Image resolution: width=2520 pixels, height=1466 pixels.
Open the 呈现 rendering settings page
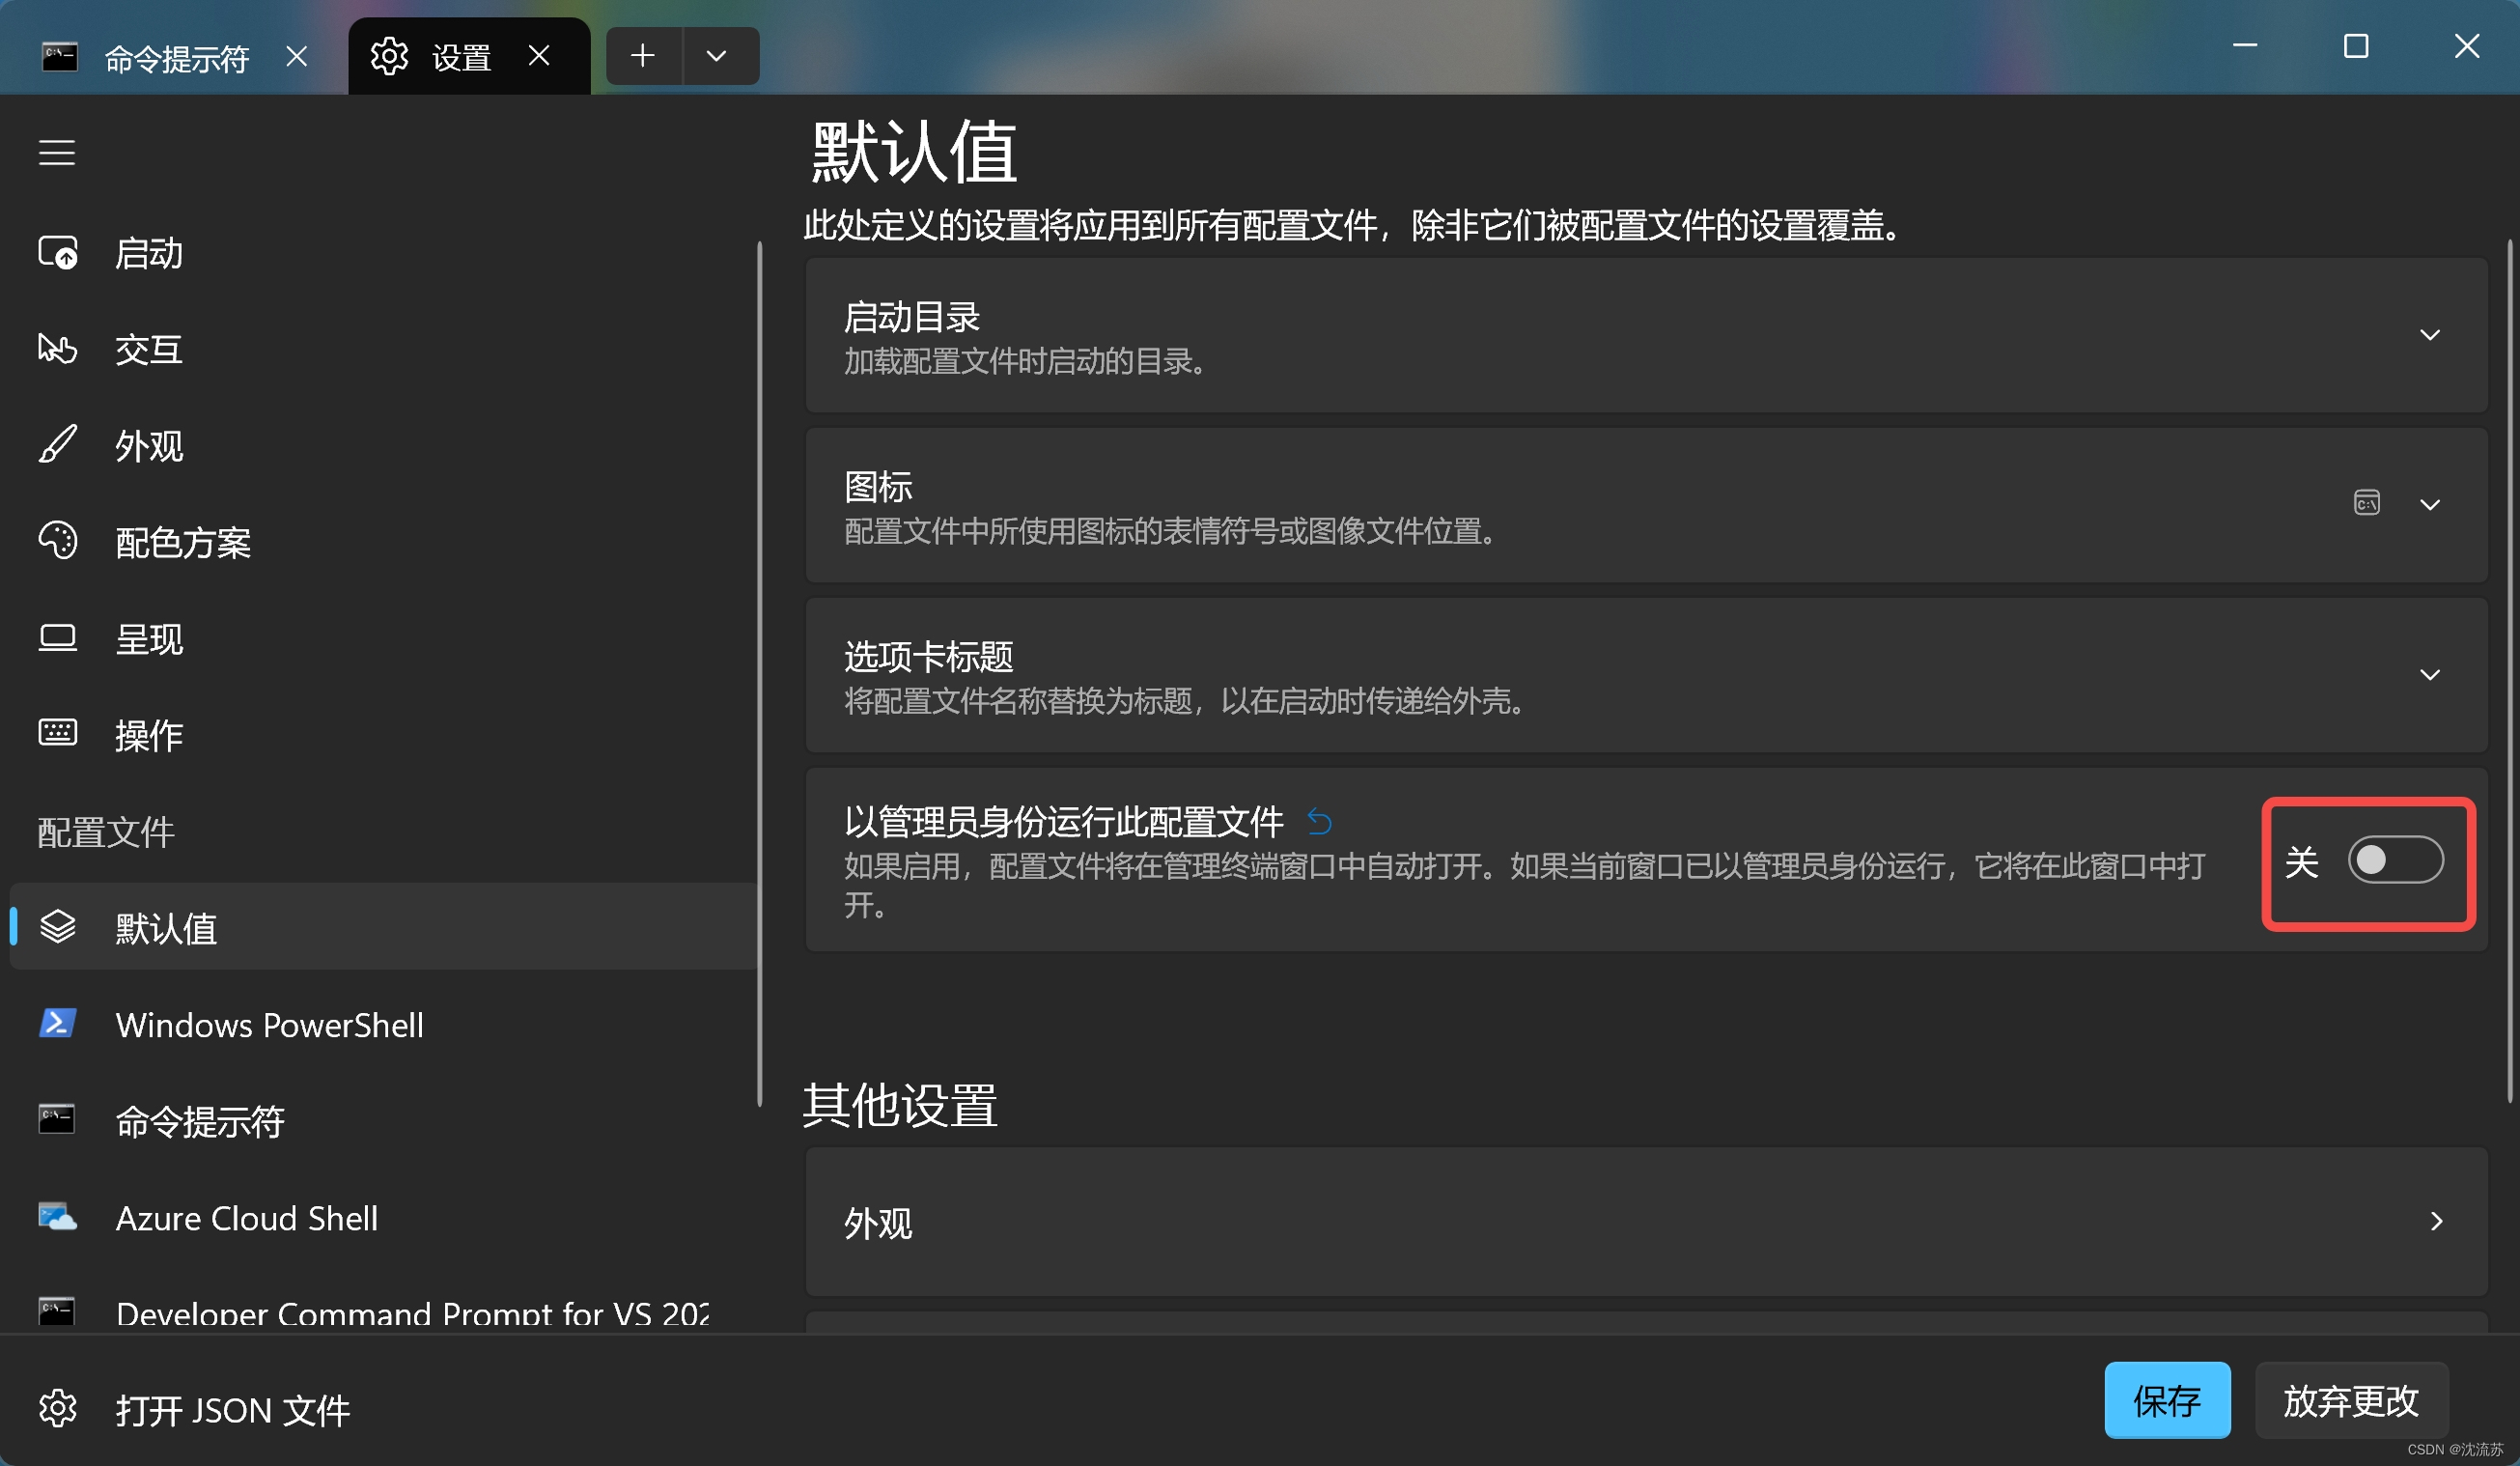click(148, 639)
